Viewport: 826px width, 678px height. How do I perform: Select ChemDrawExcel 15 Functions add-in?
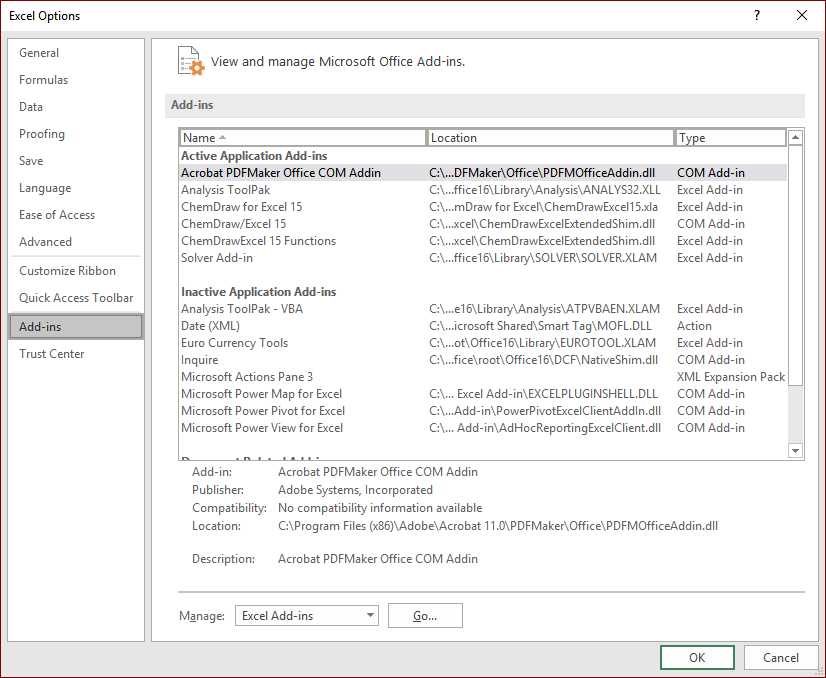(483, 241)
